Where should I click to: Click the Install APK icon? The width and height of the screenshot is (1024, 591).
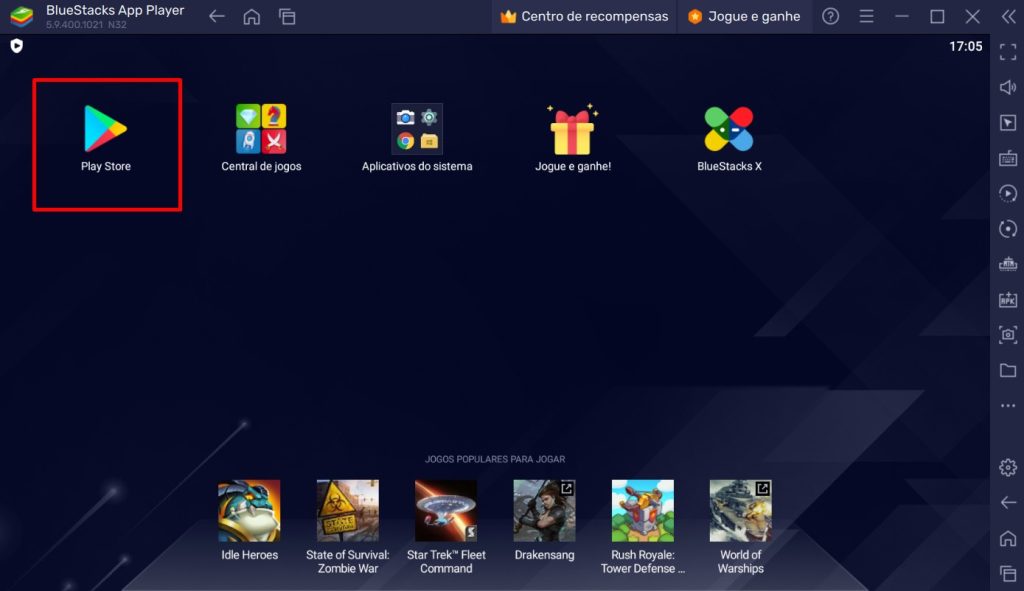[x=1008, y=299]
